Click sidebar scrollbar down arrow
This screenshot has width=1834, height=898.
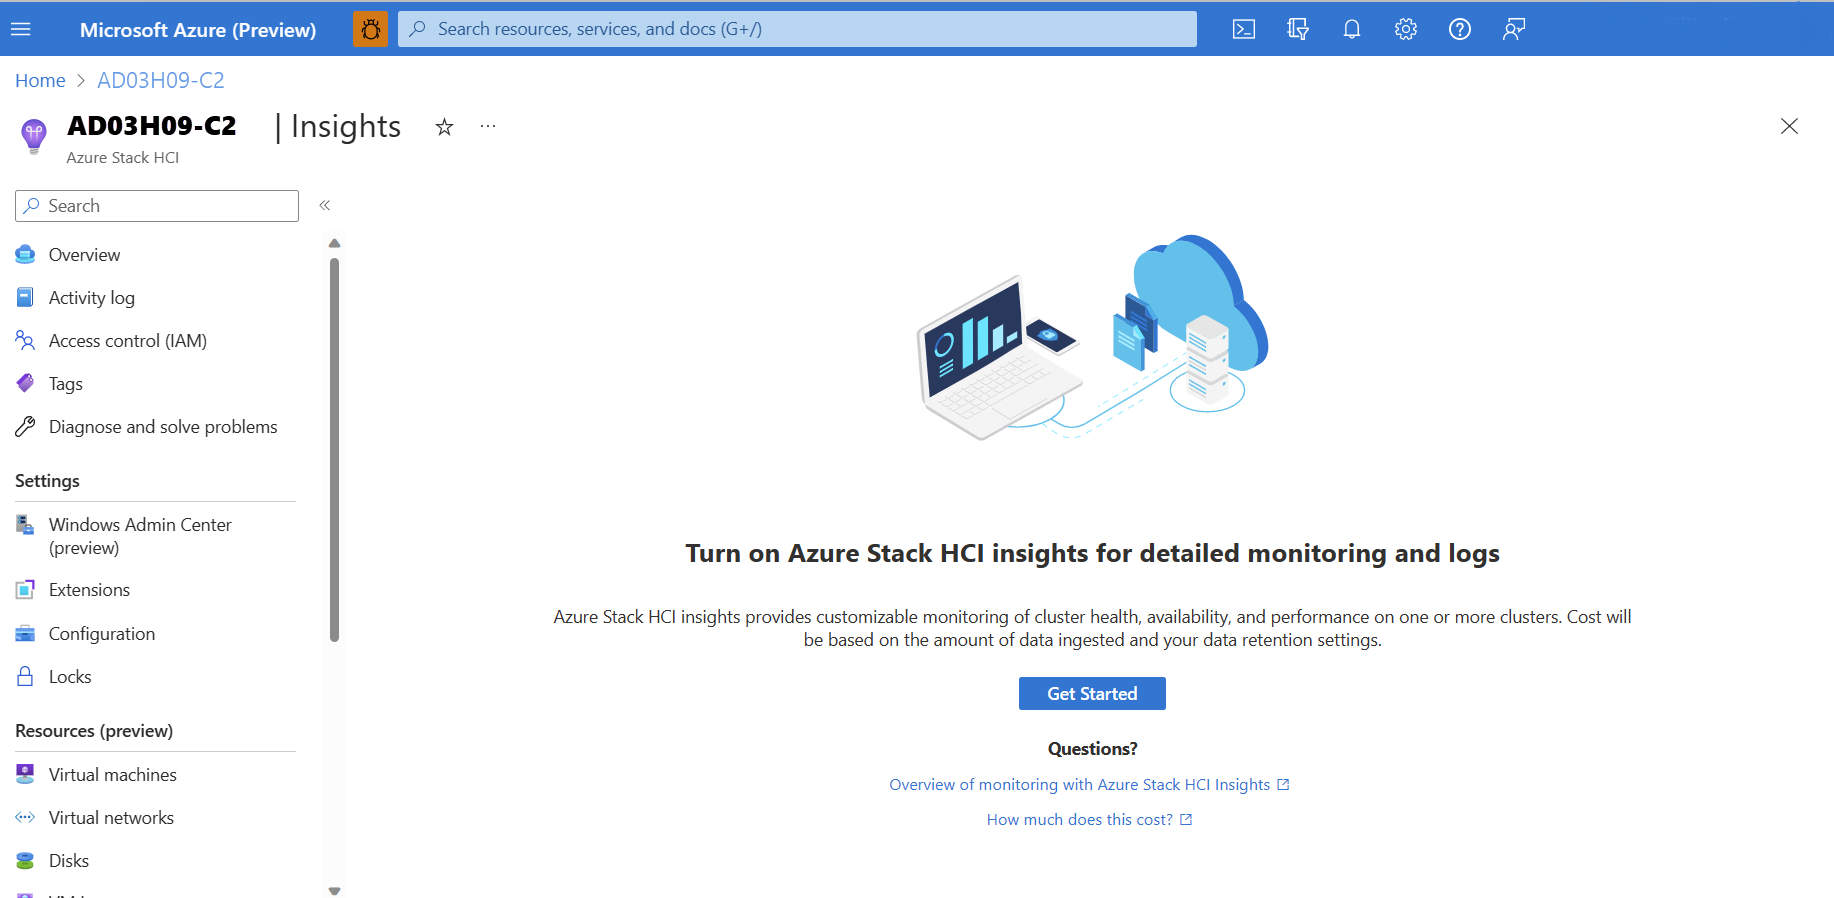334,890
